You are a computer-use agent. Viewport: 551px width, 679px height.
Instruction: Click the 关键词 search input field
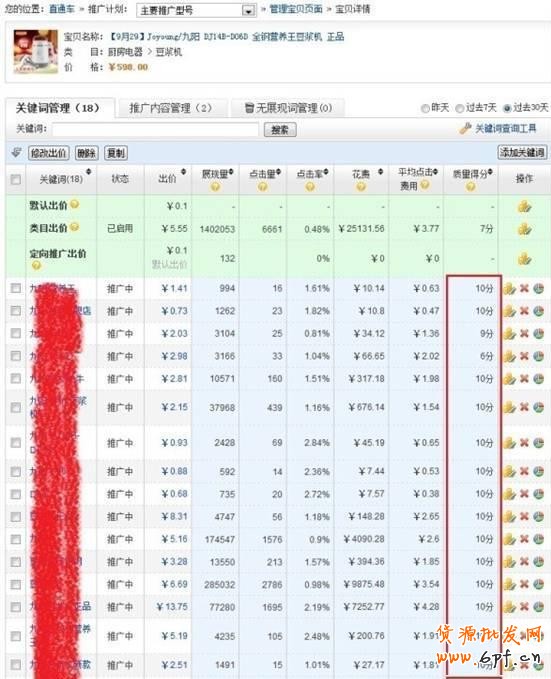point(156,129)
